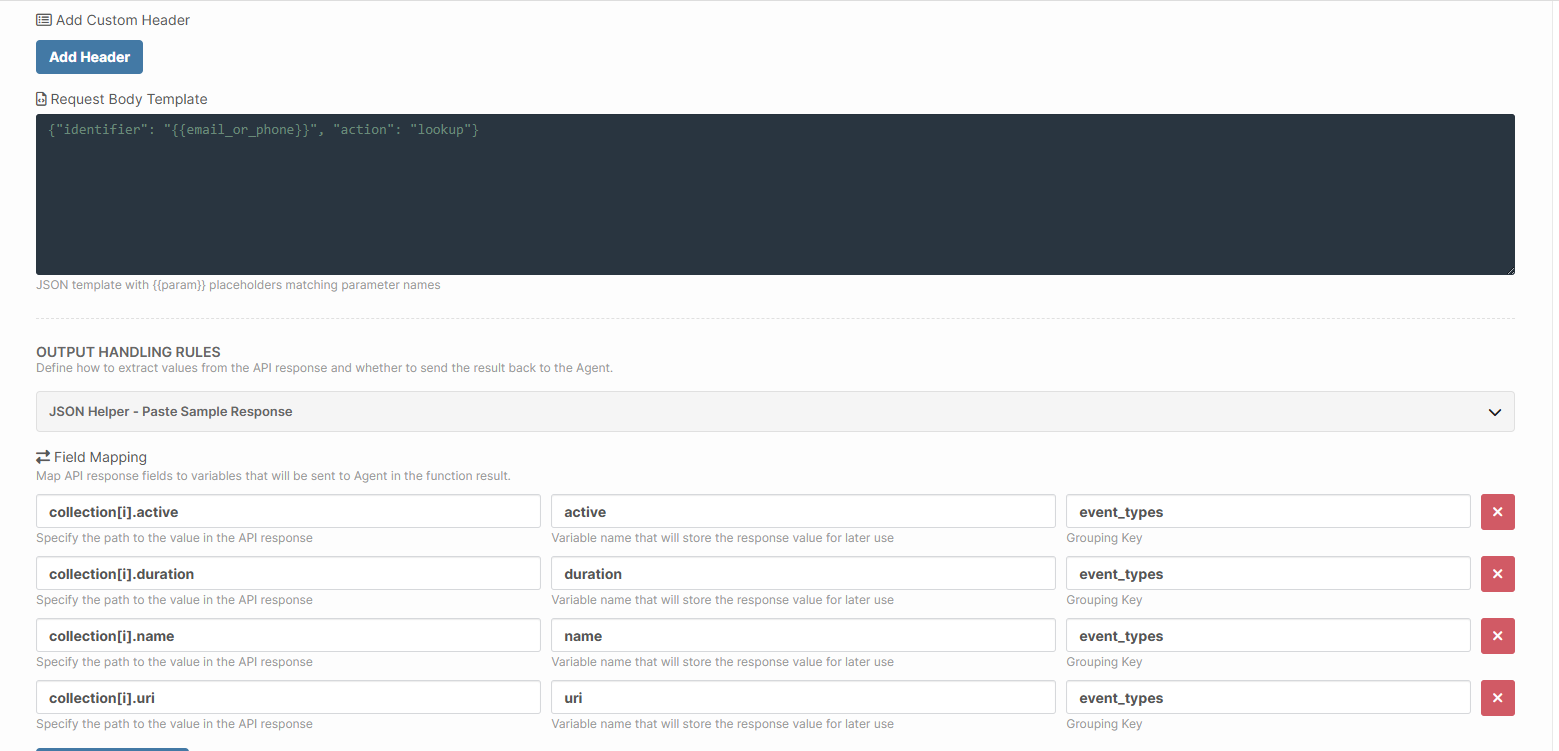The height and width of the screenshot is (751, 1559).
Task: Focus the collection[i].active path field
Action: pos(288,512)
